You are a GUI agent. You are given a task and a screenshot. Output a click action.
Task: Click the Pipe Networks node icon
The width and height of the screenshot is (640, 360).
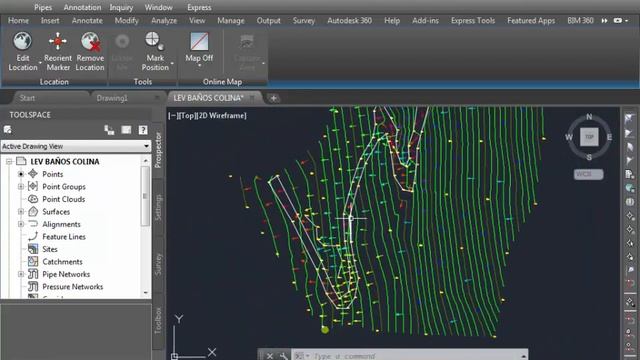33,274
